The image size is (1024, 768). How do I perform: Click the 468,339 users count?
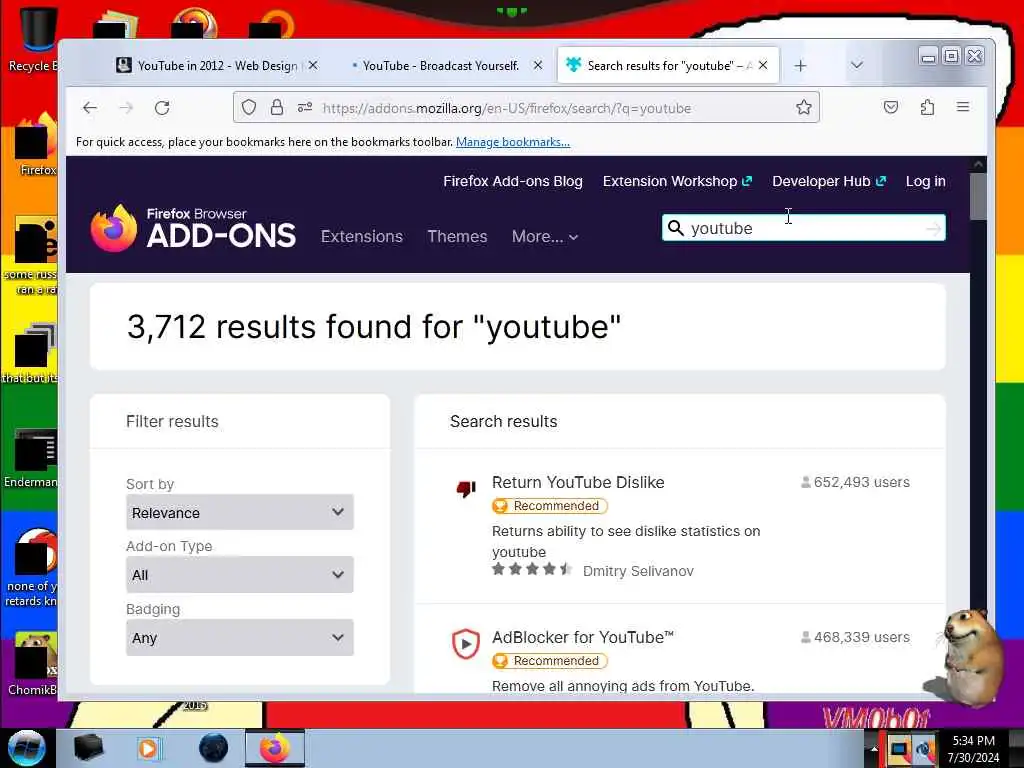(855, 637)
